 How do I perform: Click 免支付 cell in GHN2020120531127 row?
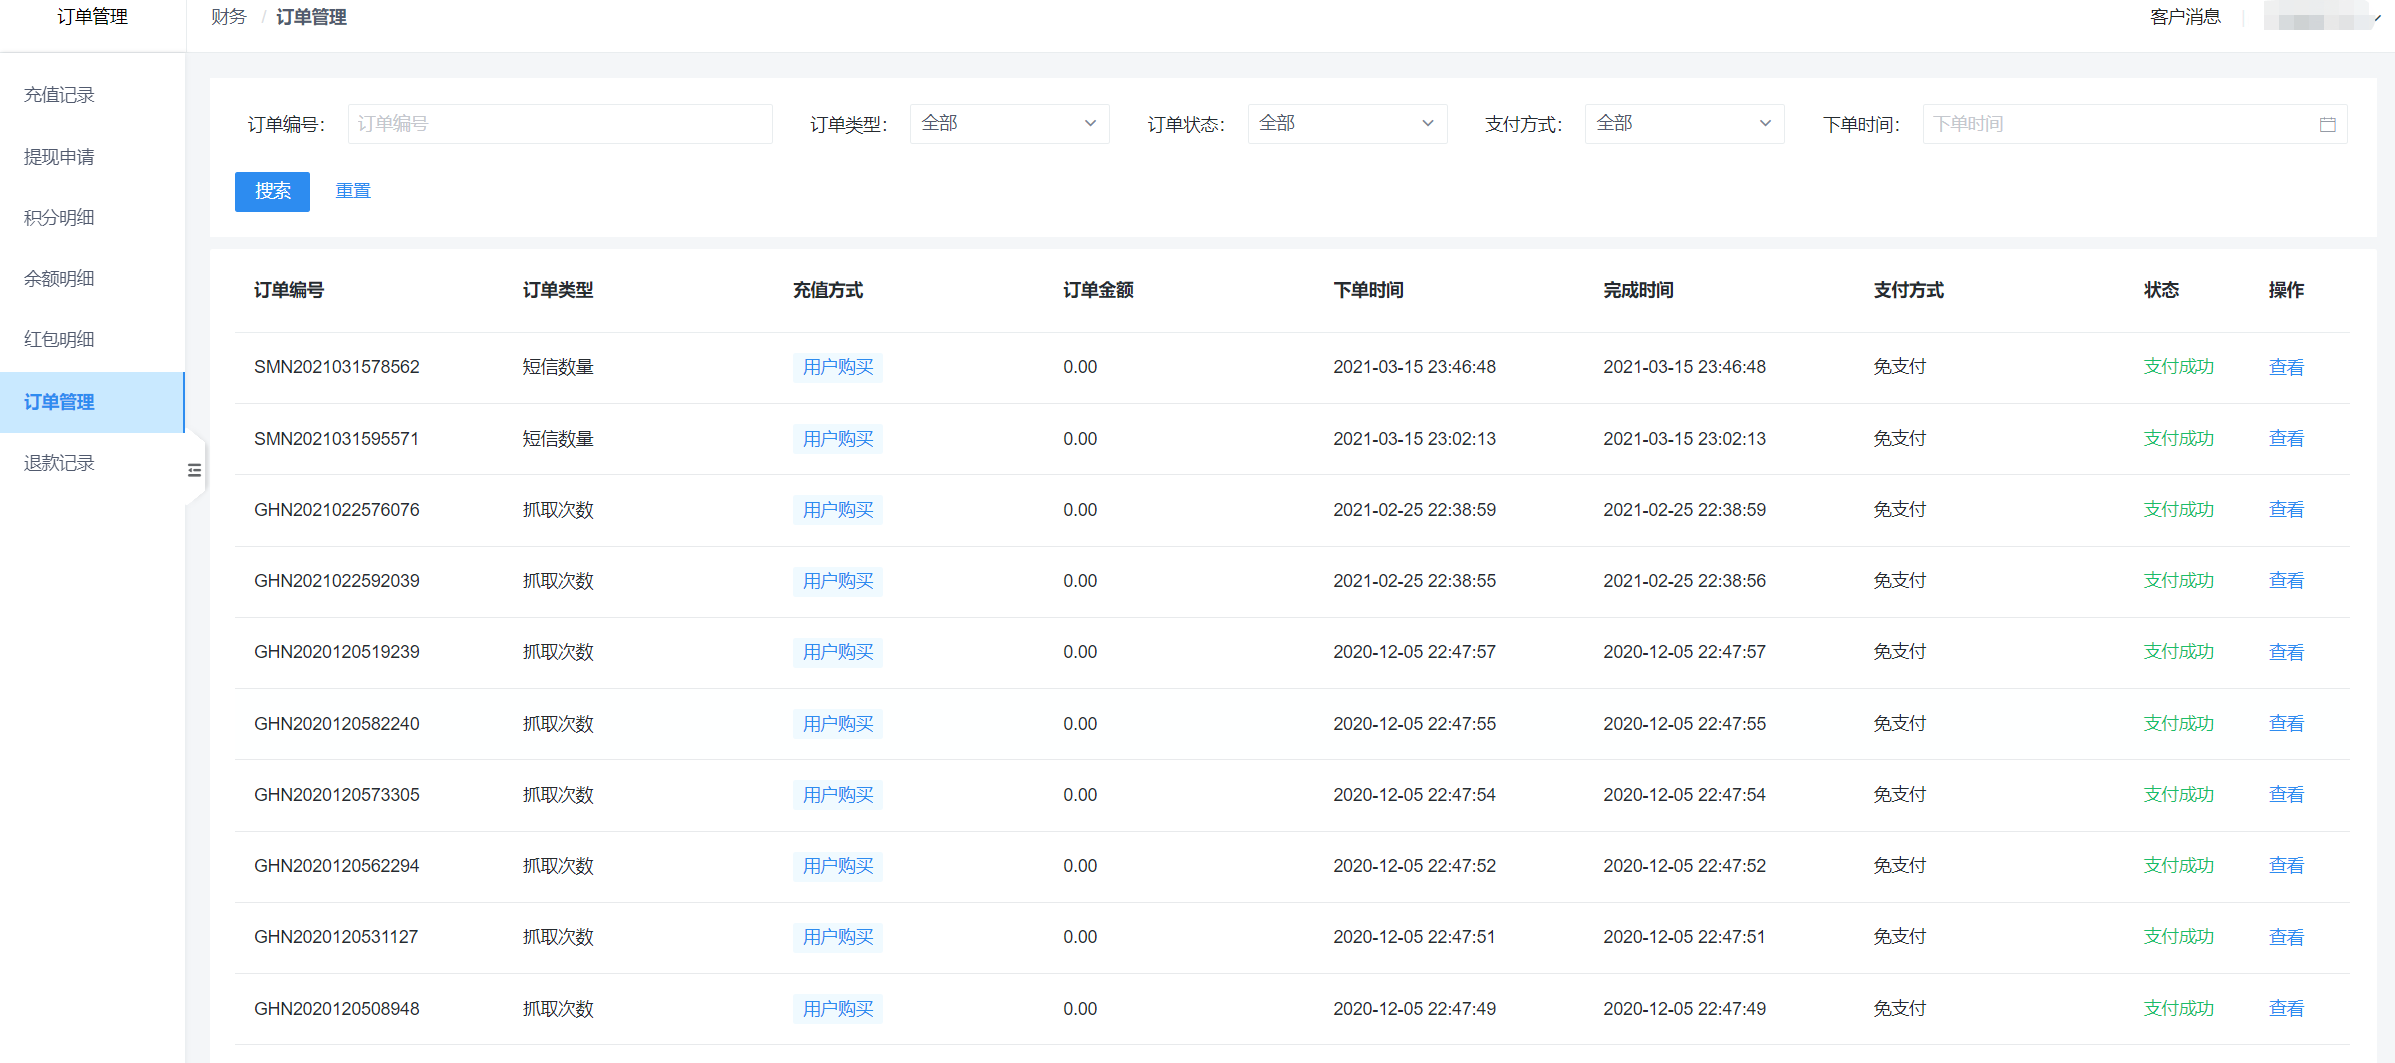click(1899, 937)
